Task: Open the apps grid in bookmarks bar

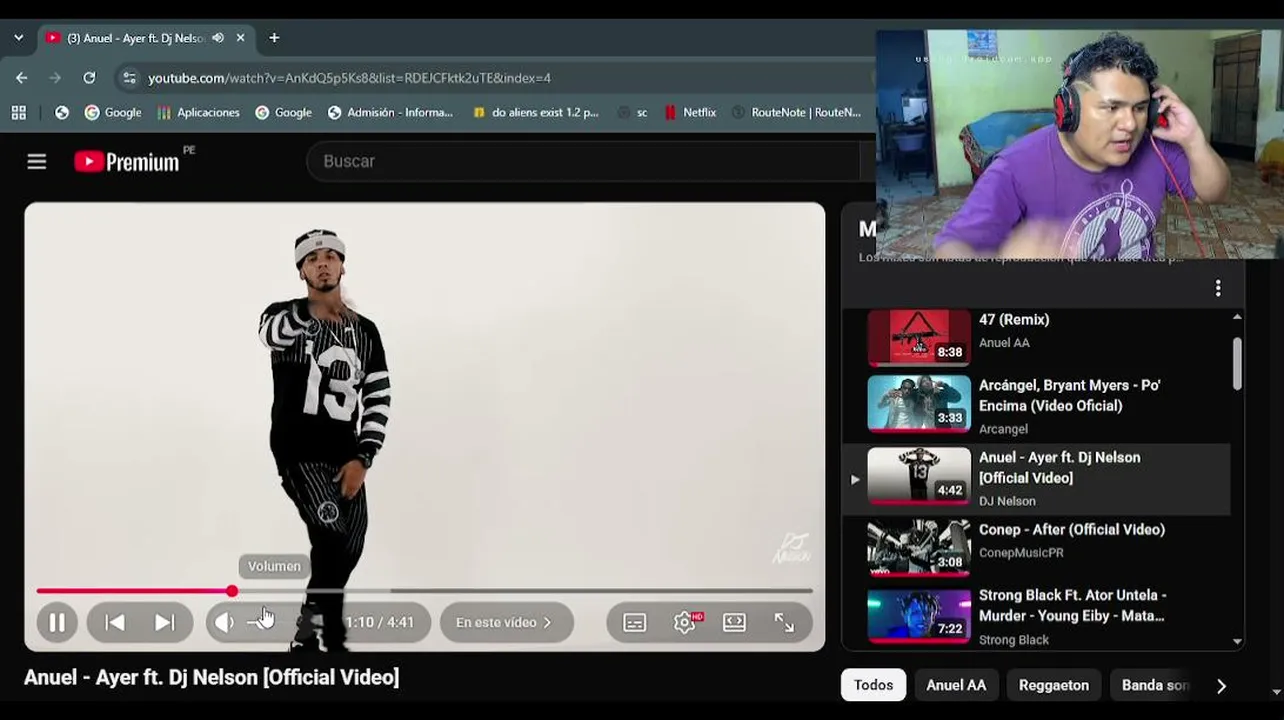Action: [19, 113]
